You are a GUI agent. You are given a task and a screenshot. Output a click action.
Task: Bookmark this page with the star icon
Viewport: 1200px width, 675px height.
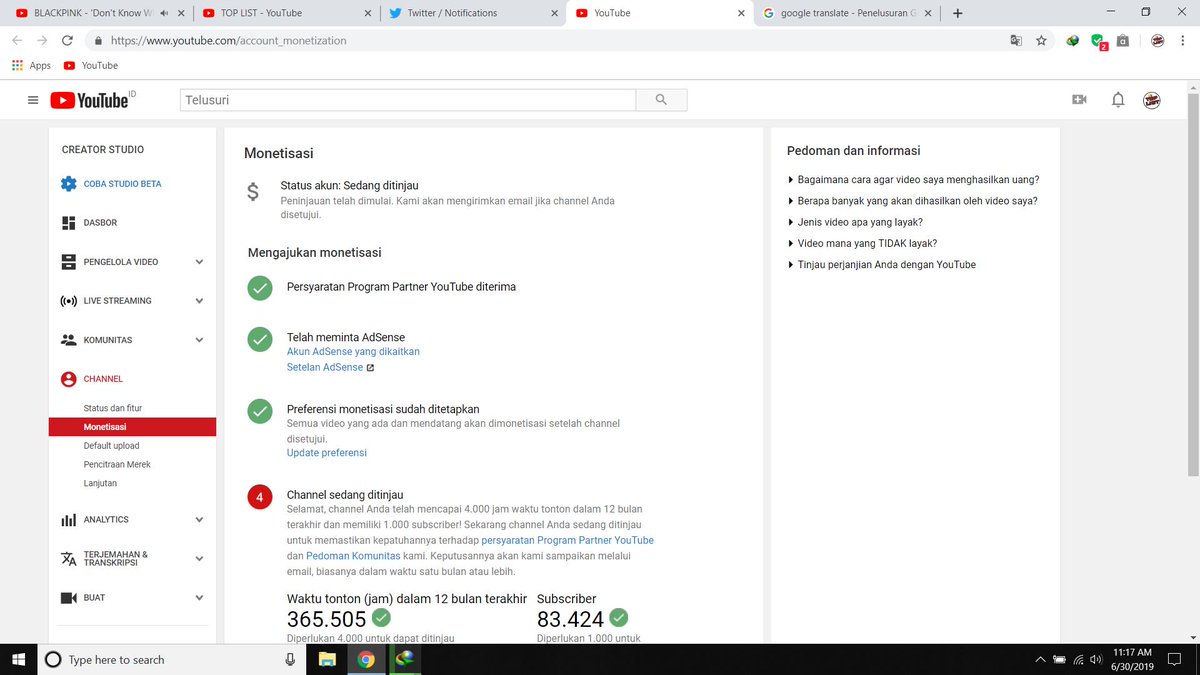click(x=1041, y=41)
